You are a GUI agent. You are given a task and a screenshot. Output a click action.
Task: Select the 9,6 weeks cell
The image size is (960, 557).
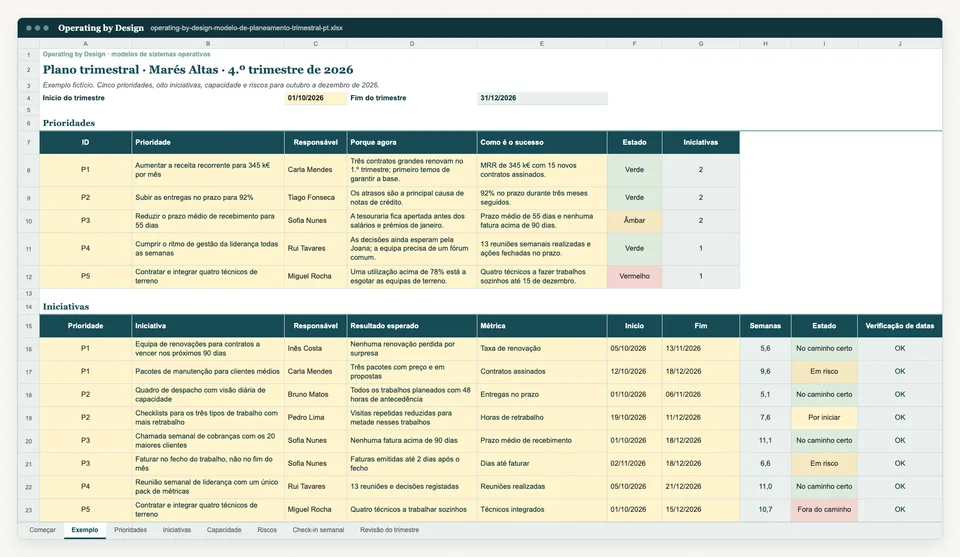coord(765,372)
